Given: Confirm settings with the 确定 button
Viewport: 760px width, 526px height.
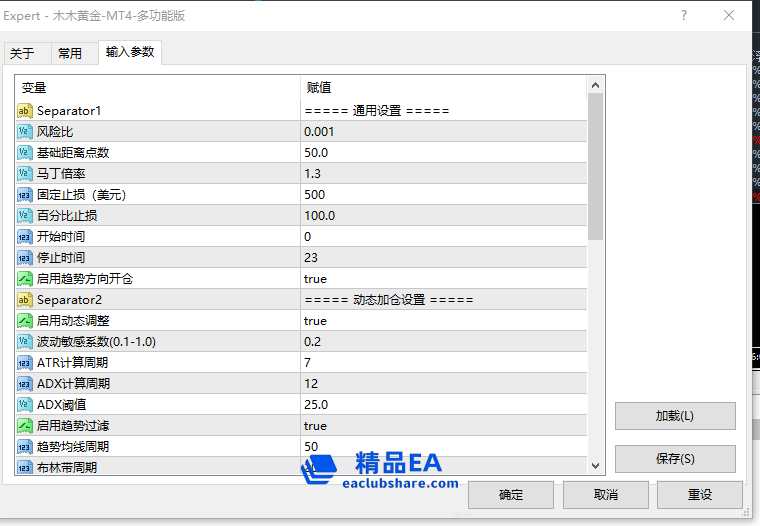Looking at the screenshot, I should [510, 495].
